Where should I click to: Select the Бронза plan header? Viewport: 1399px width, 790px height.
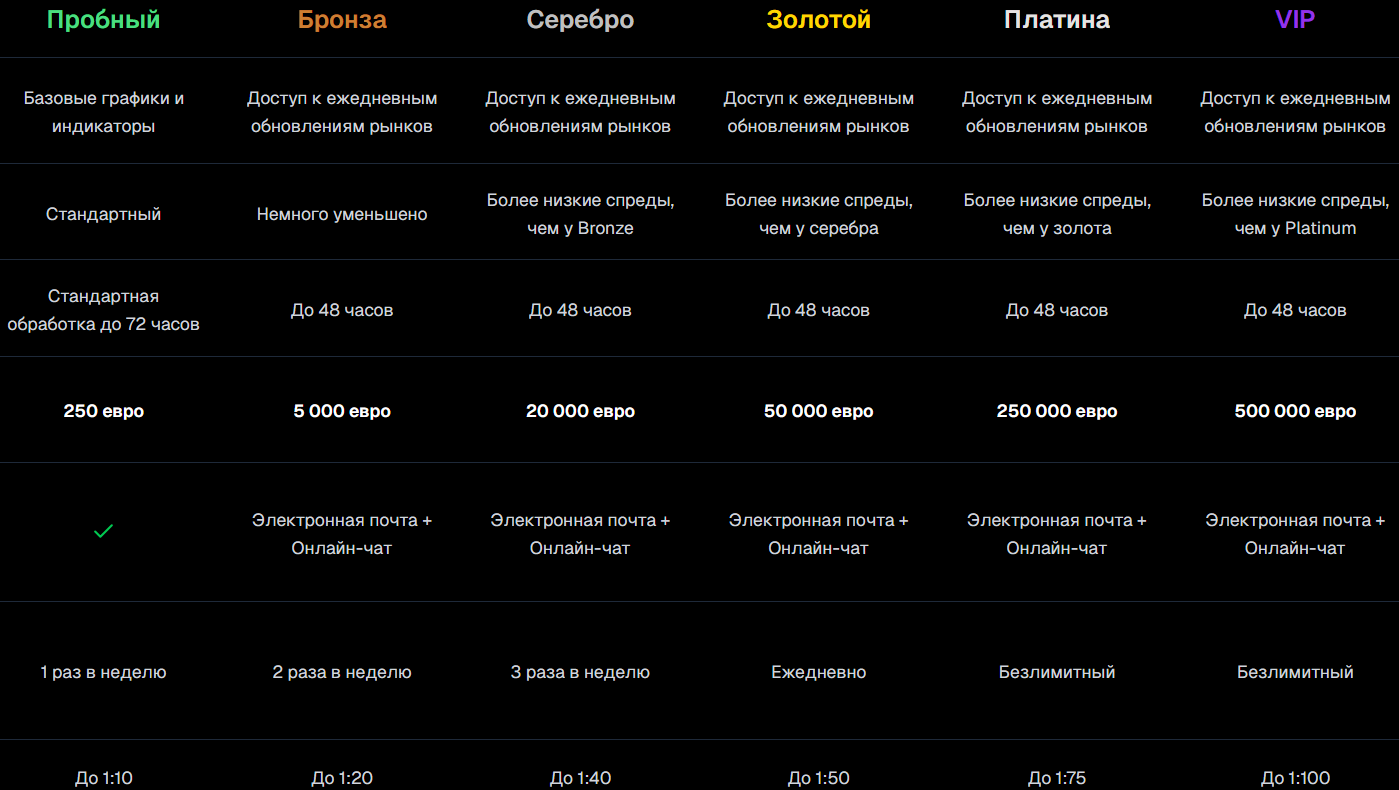coord(343,18)
